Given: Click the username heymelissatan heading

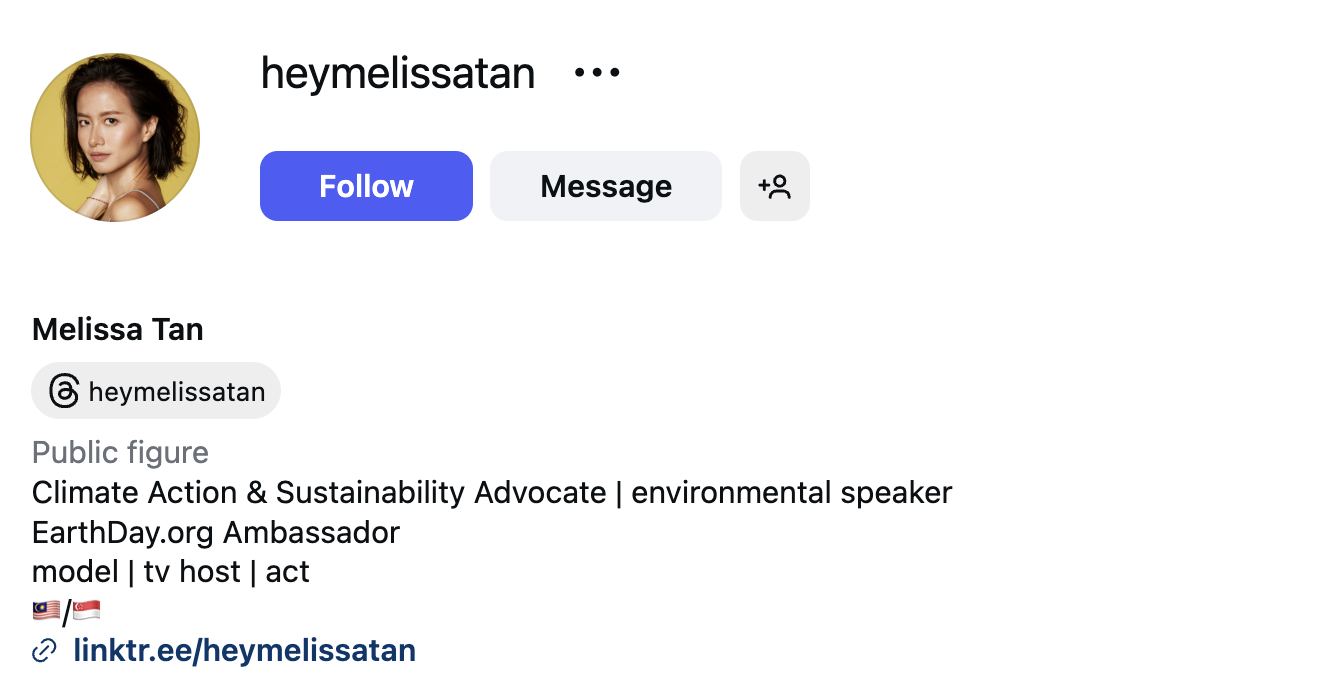Looking at the screenshot, I should pos(397,73).
